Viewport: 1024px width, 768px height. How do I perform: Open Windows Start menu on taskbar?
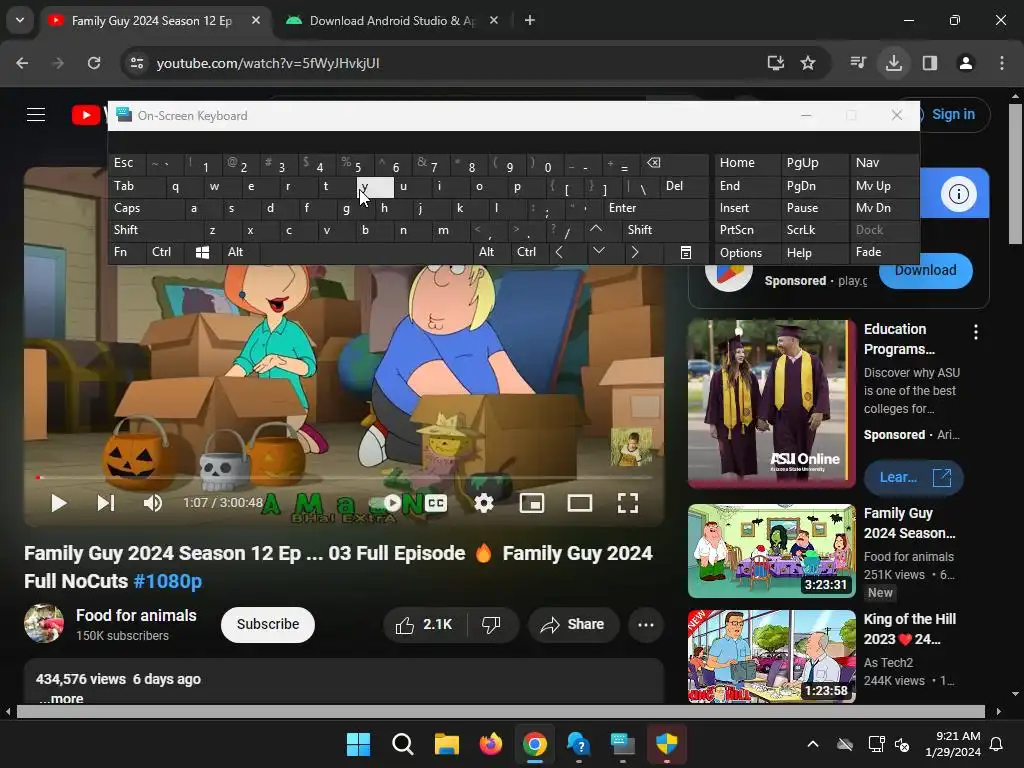click(359, 744)
